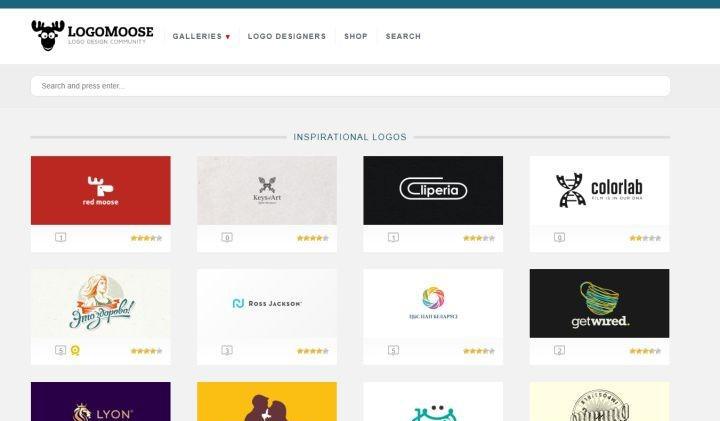This screenshot has width=720, height=421.
Task: Open the red moose logo thumbnail
Action: (101, 191)
